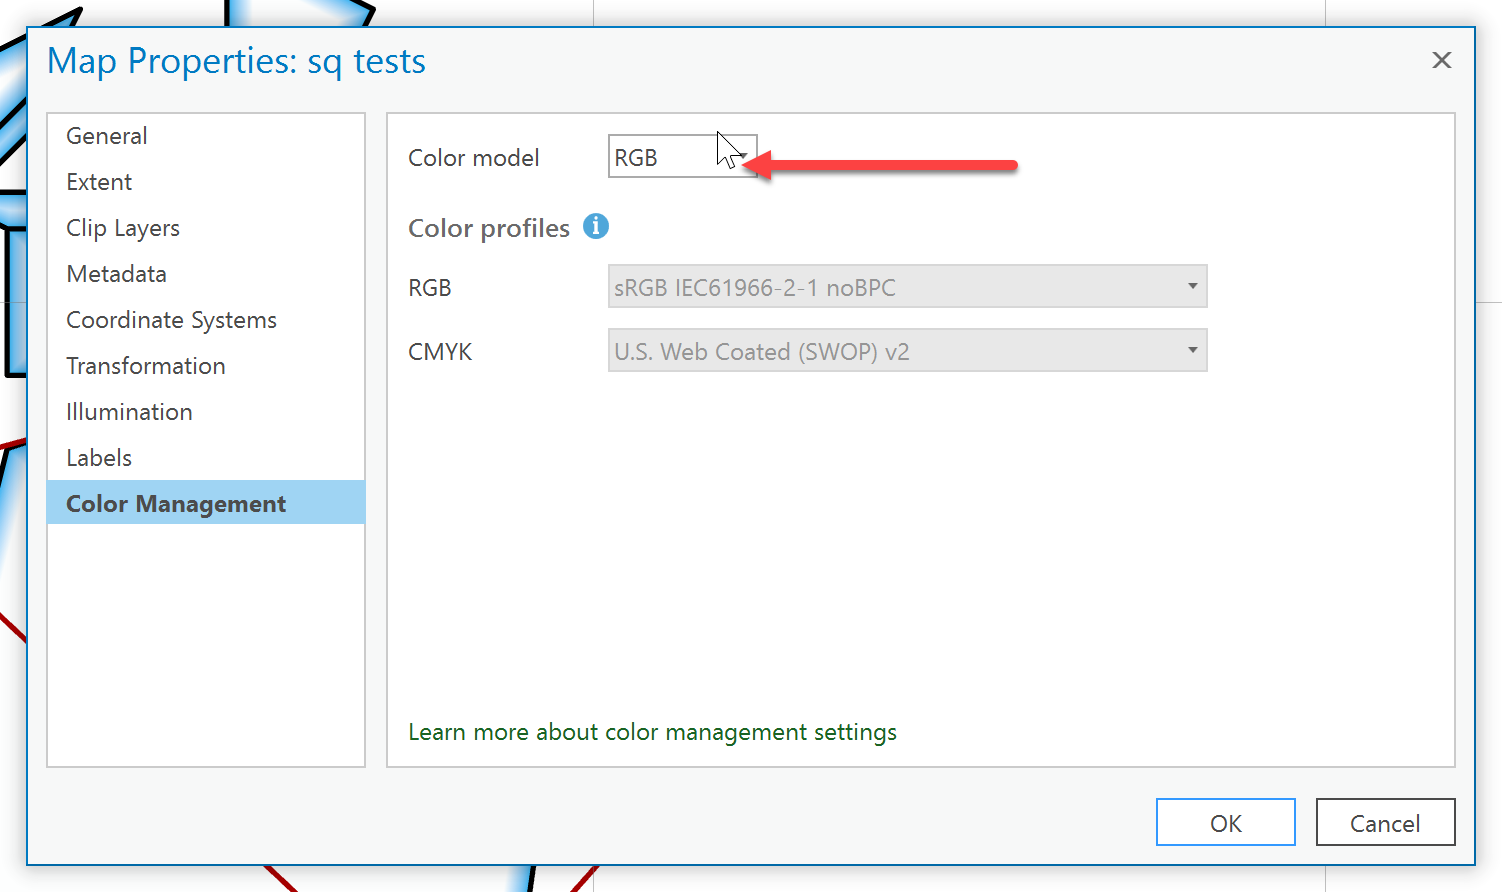Select the Illumination settings page
The height and width of the screenshot is (892, 1502).
point(129,411)
